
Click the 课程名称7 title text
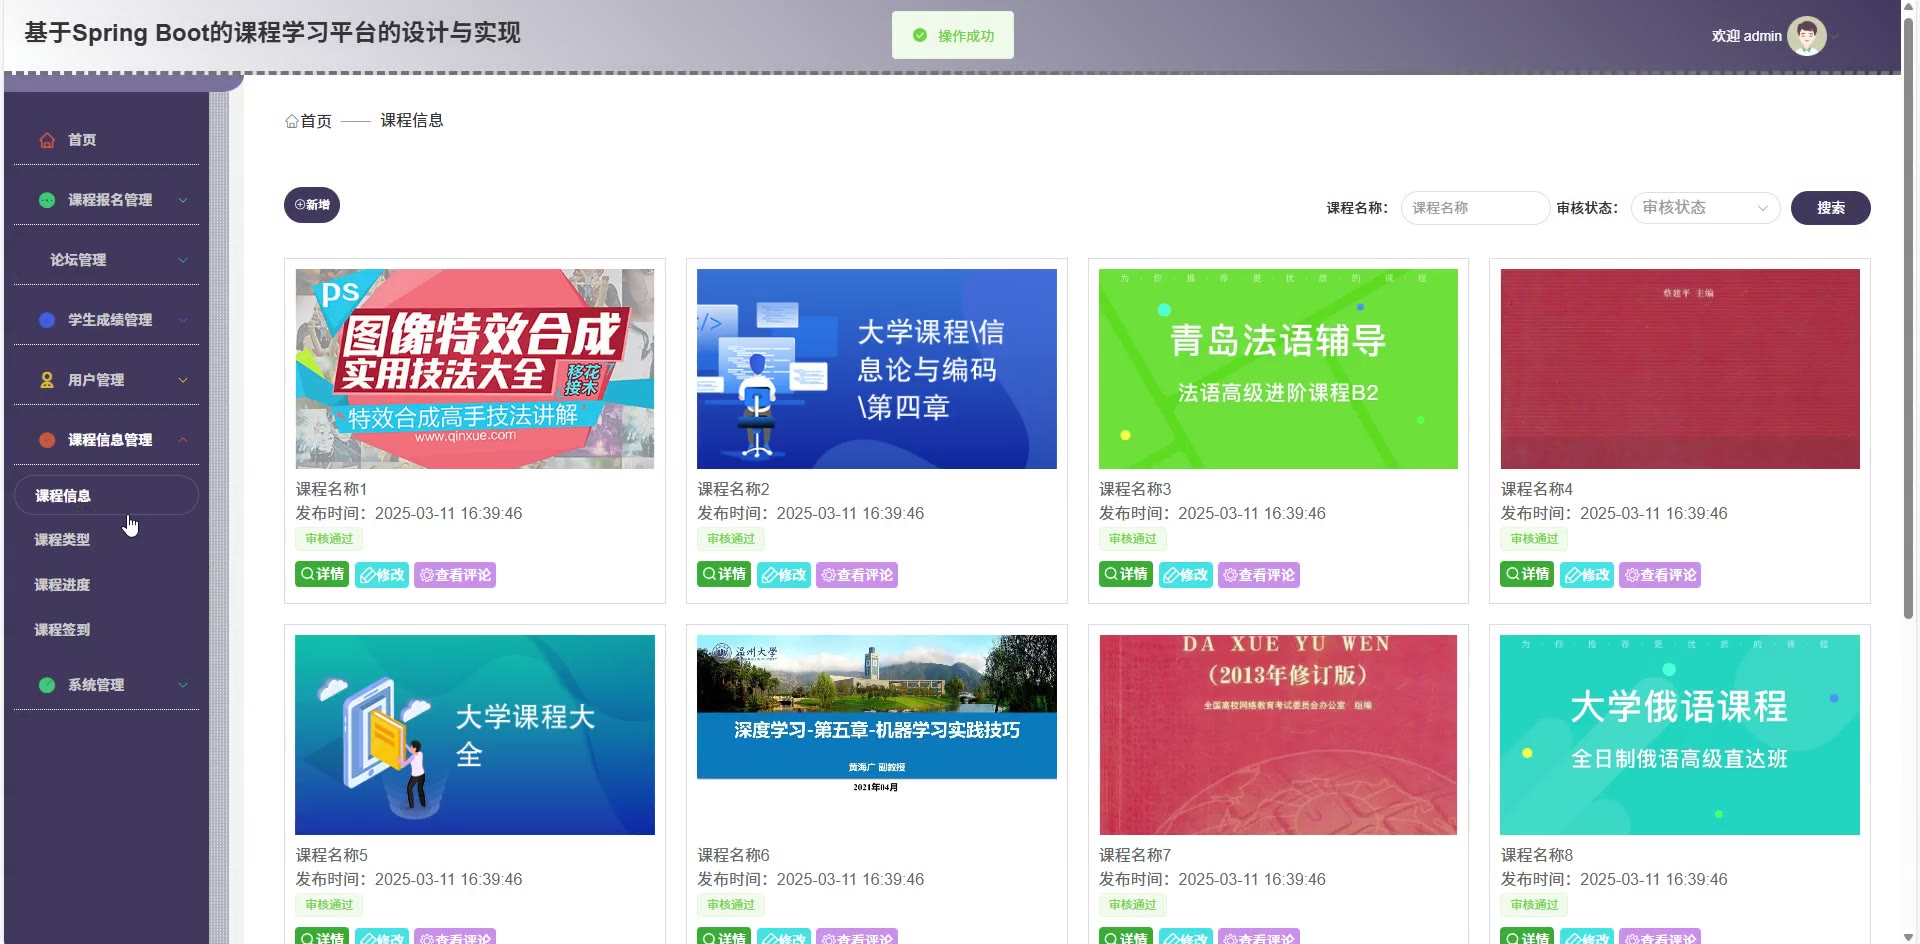pos(1135,855)
